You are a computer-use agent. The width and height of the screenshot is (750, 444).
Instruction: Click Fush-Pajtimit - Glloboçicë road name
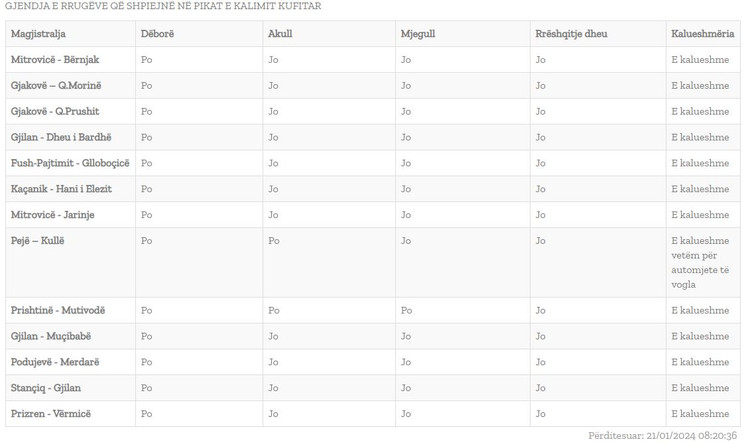click(70, 163)
